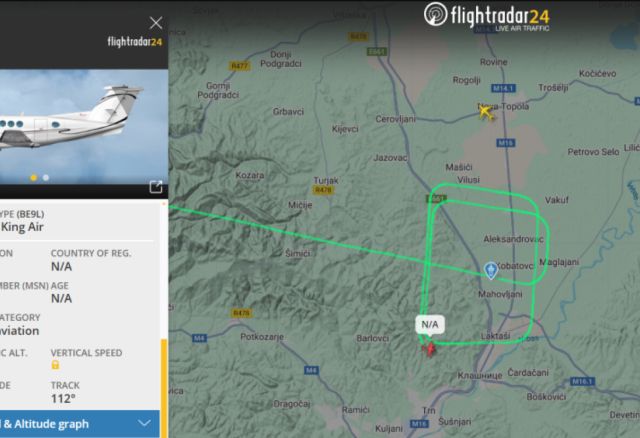This screenshot has height=438, width=640.
Task: Click the COUNTRY OF REG. N/A value
Action: pyautogui.click(x=61, y=267)
